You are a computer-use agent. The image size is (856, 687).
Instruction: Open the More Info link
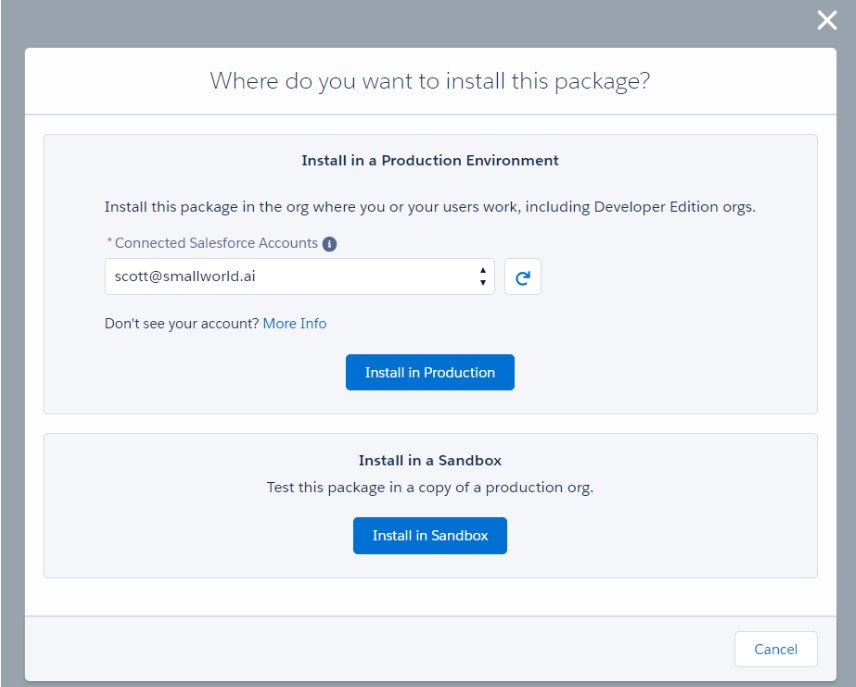[294, 323]
